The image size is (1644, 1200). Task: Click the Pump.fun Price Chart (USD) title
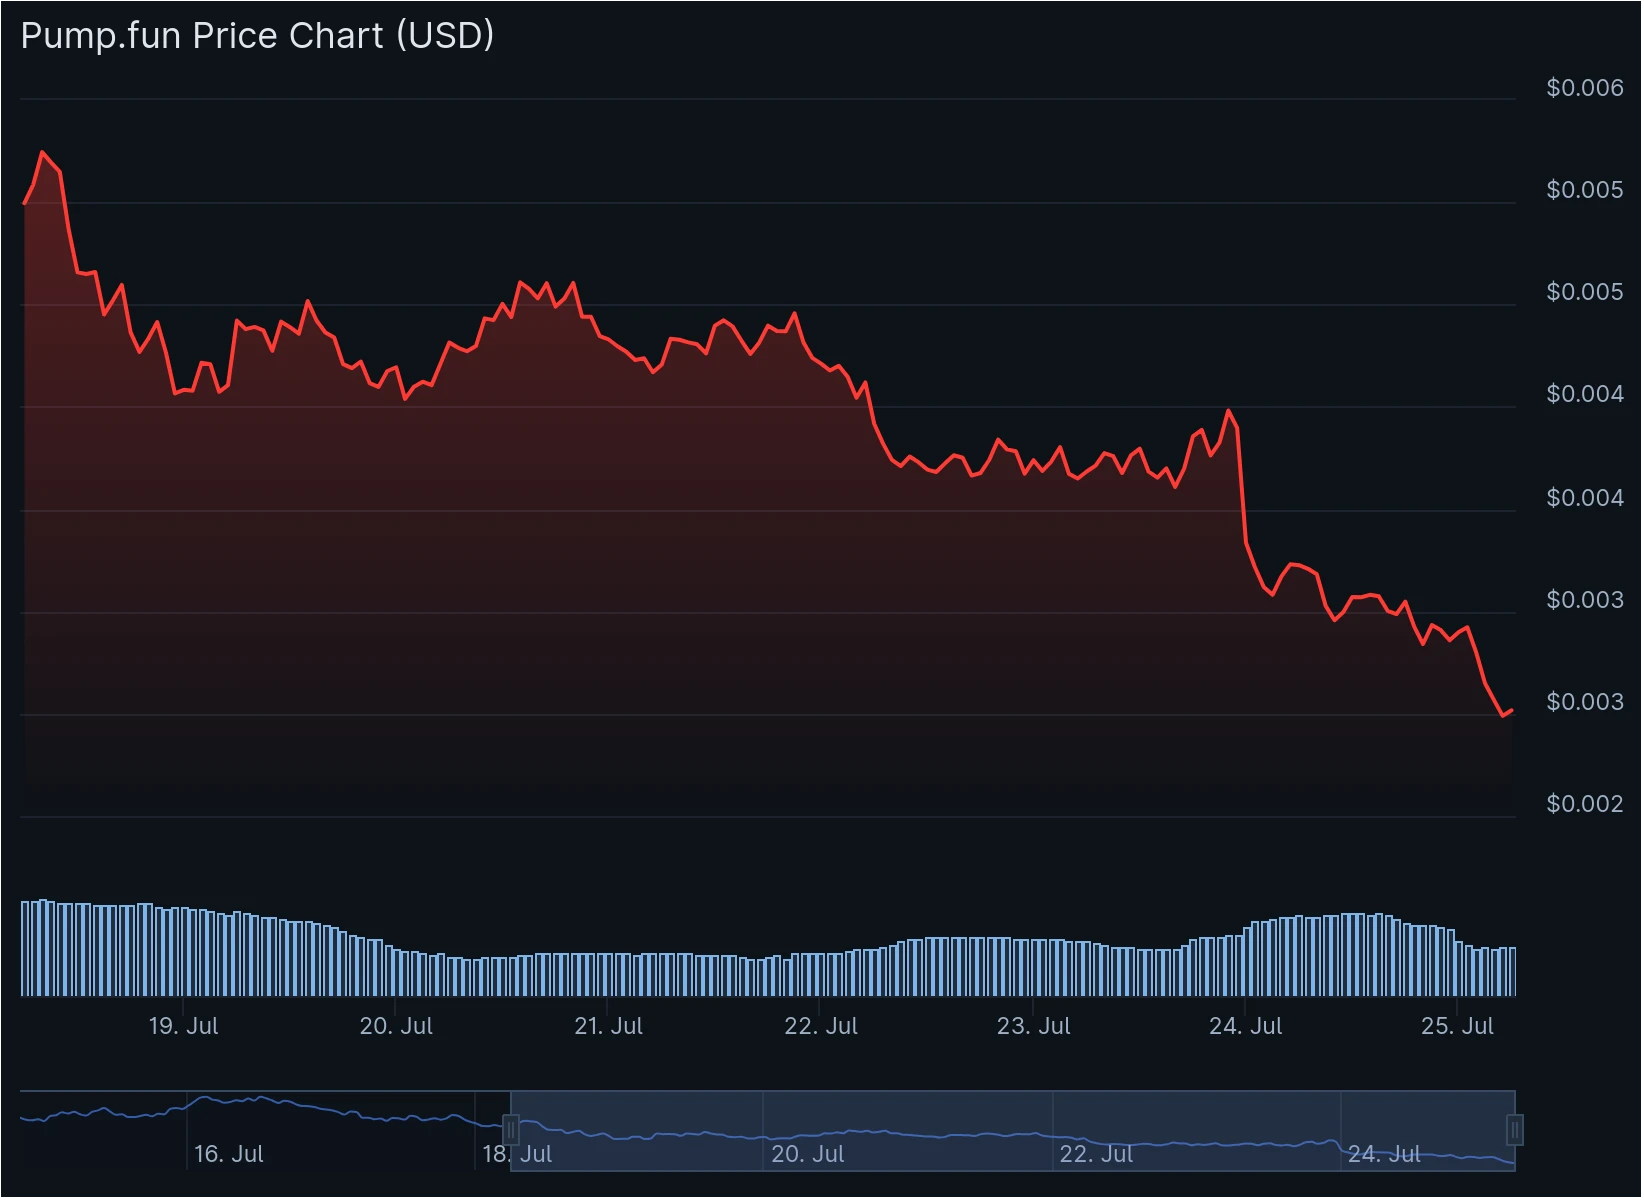click(257, 36)
